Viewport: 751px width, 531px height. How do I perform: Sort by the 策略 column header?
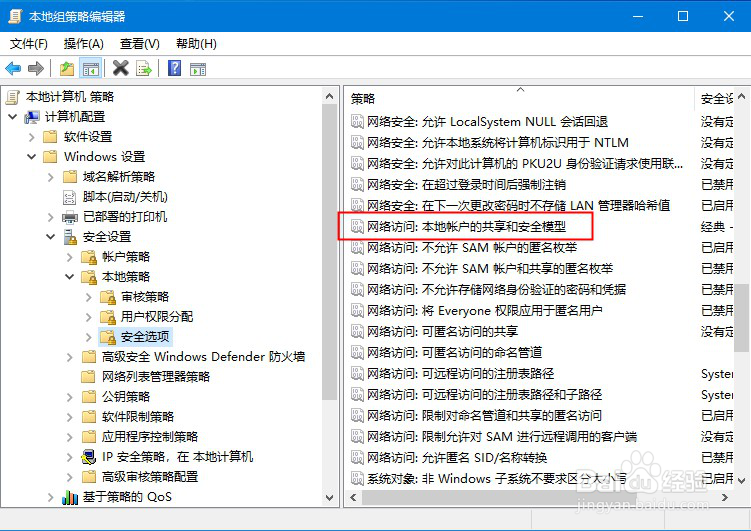coord(519,99)
